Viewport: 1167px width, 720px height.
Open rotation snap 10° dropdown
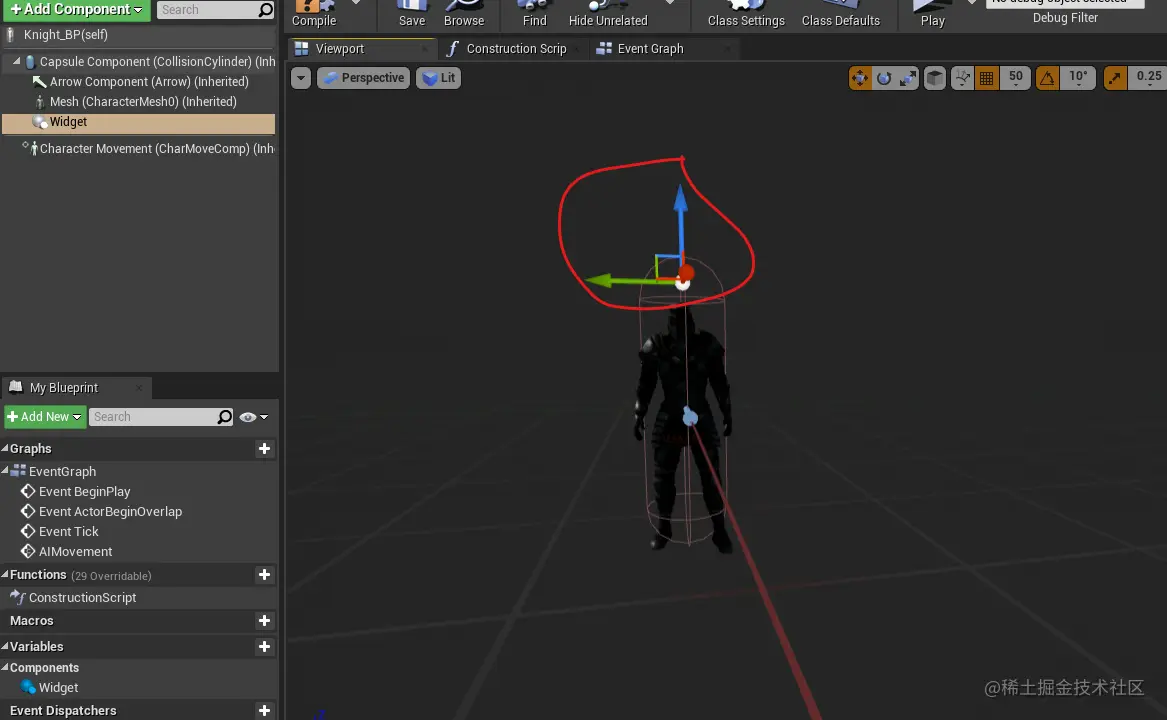[x=1078, y=78]
